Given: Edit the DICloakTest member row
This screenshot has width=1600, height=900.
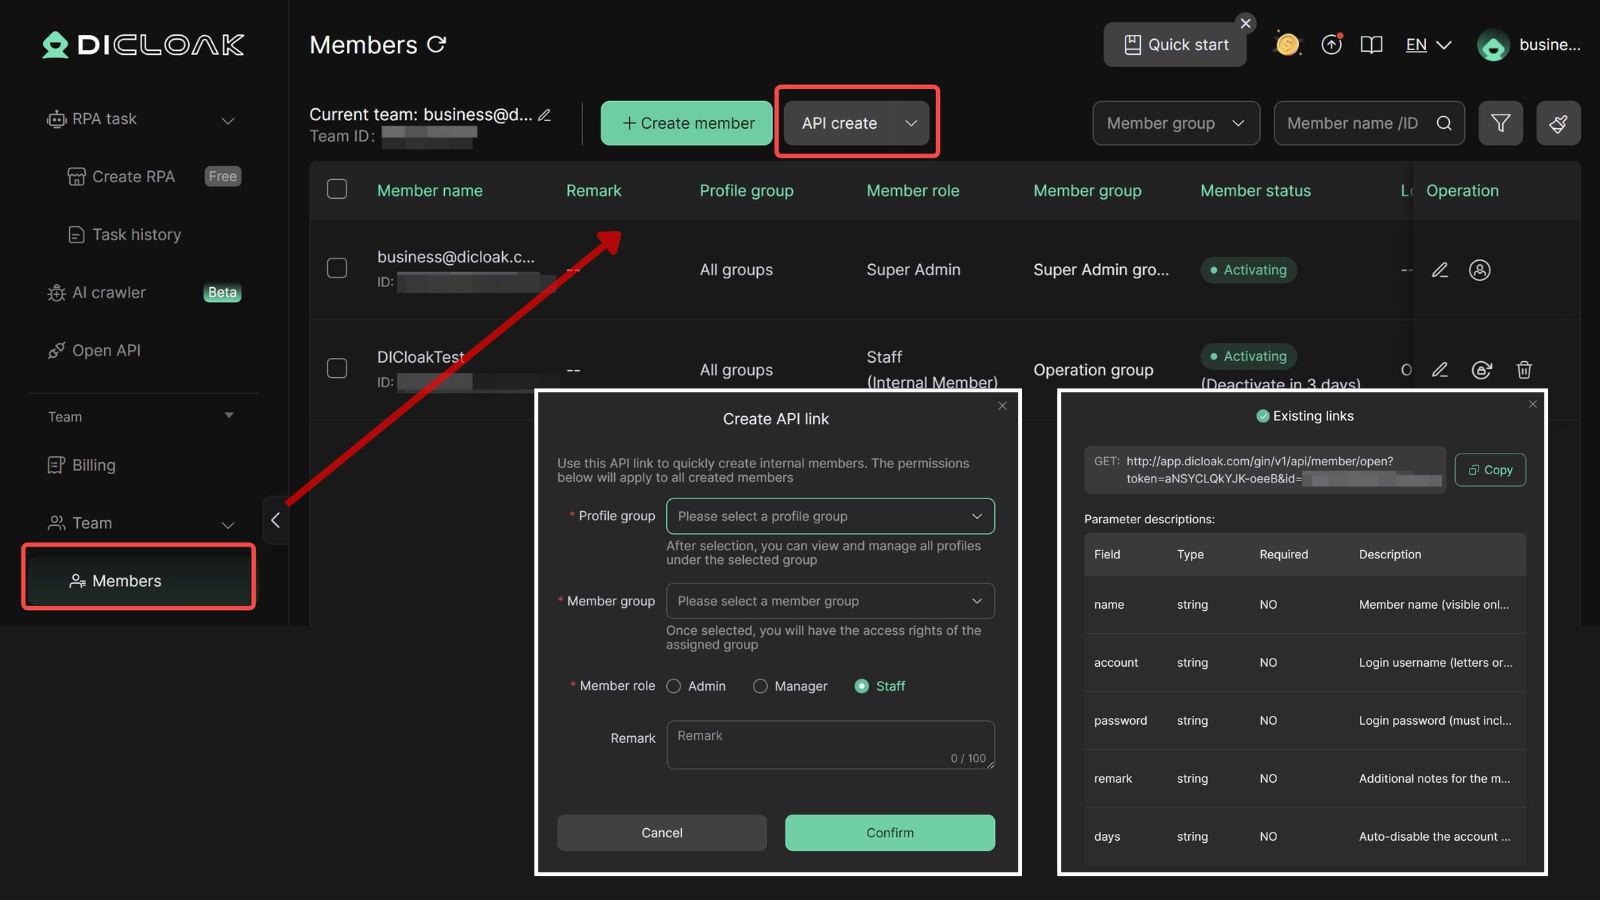Looking at the screenshot, I should coord(1440,370).
